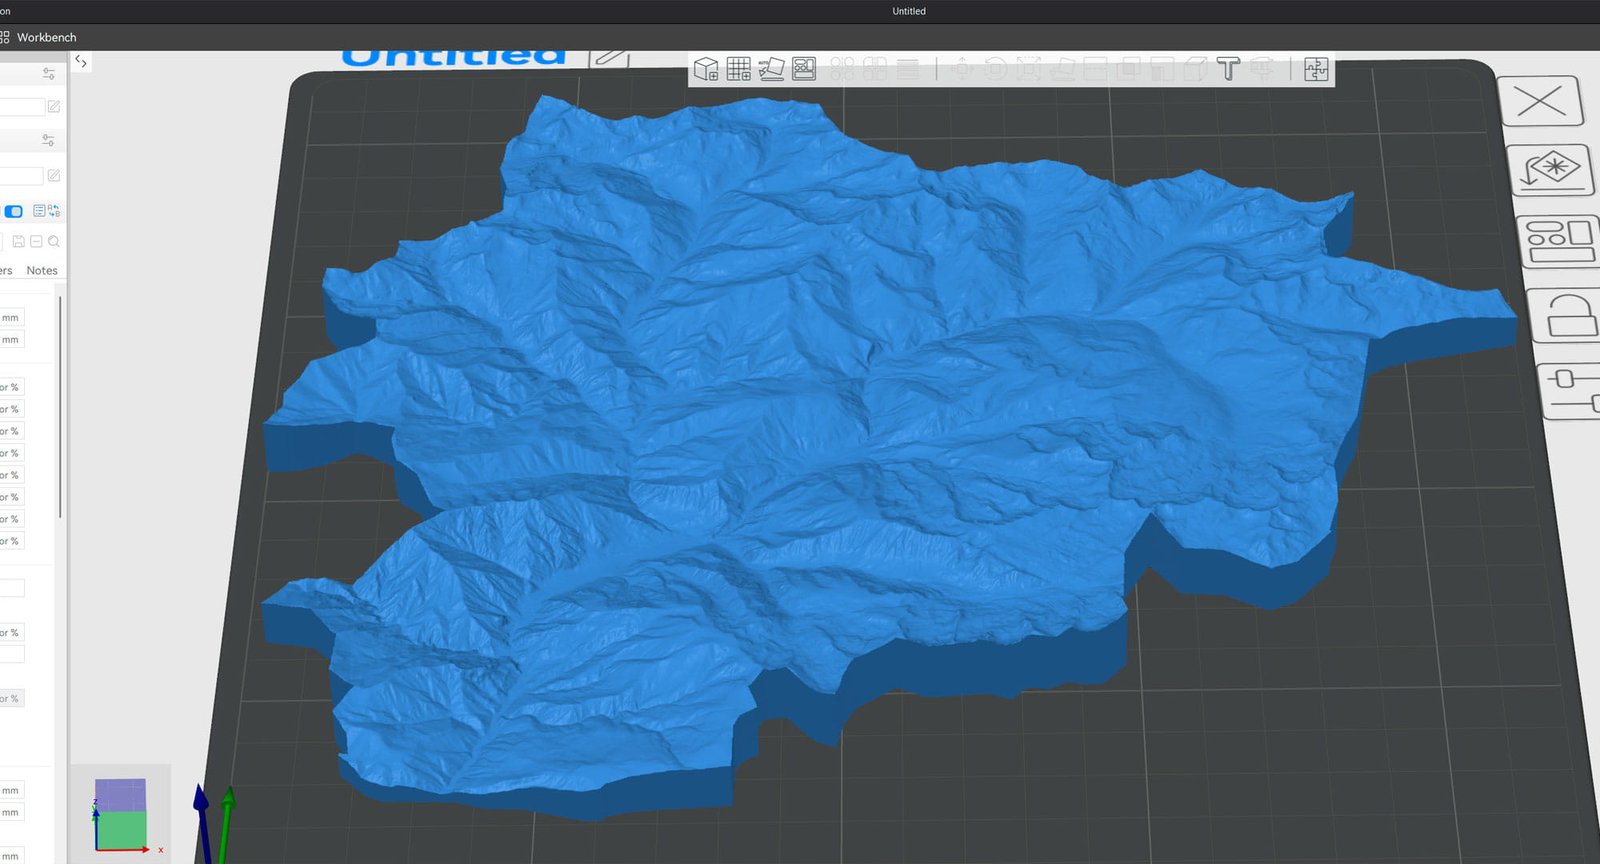
Task: Click the plate lock icon
Action: point(1568,315)
